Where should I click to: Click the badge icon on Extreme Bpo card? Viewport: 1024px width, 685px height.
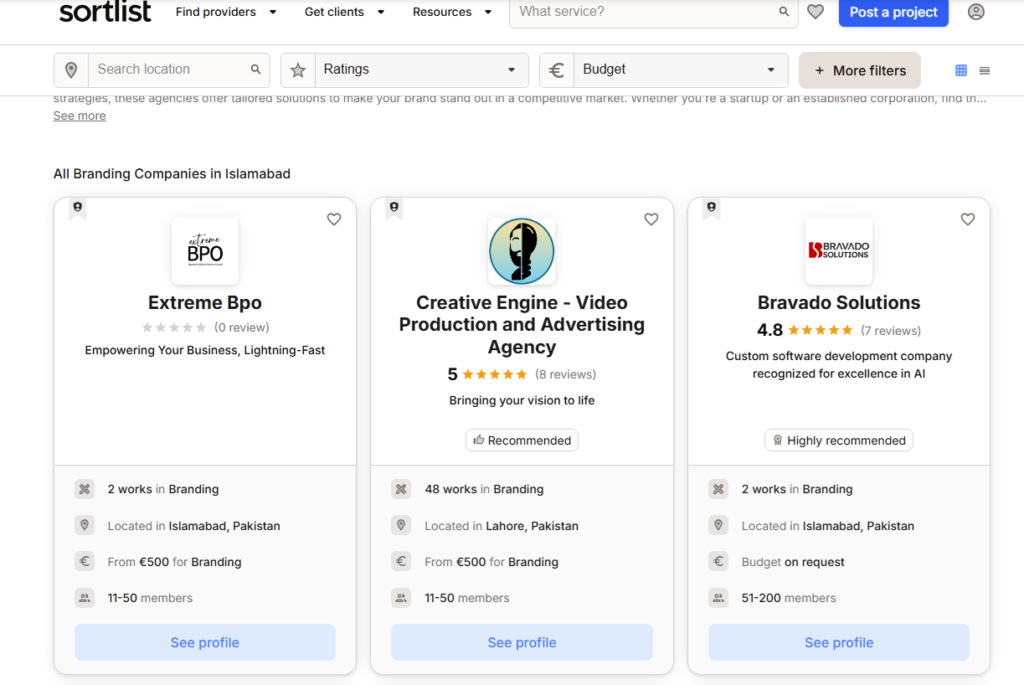[x=78, y=208]
